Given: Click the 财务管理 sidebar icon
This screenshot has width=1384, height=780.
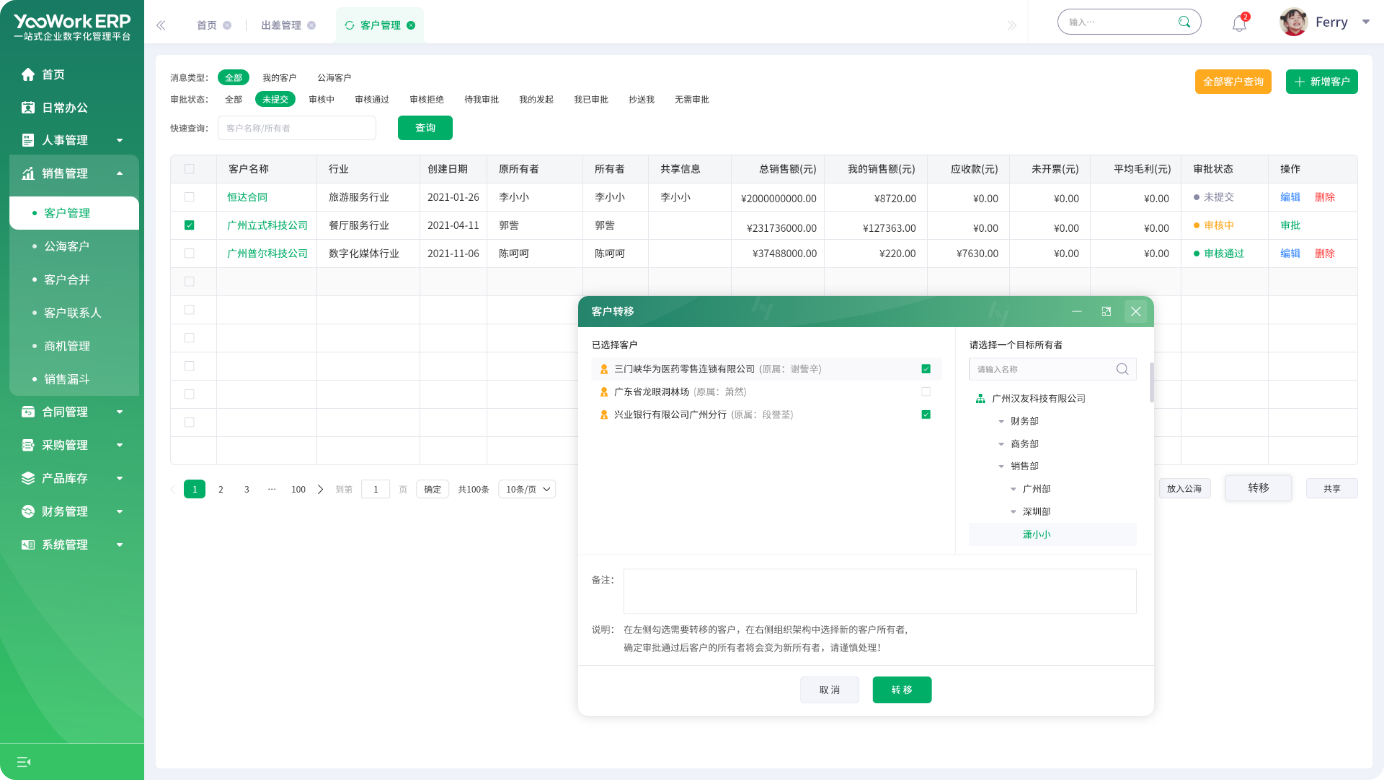Looking at the screenshot, I should [x=28, y=511].
